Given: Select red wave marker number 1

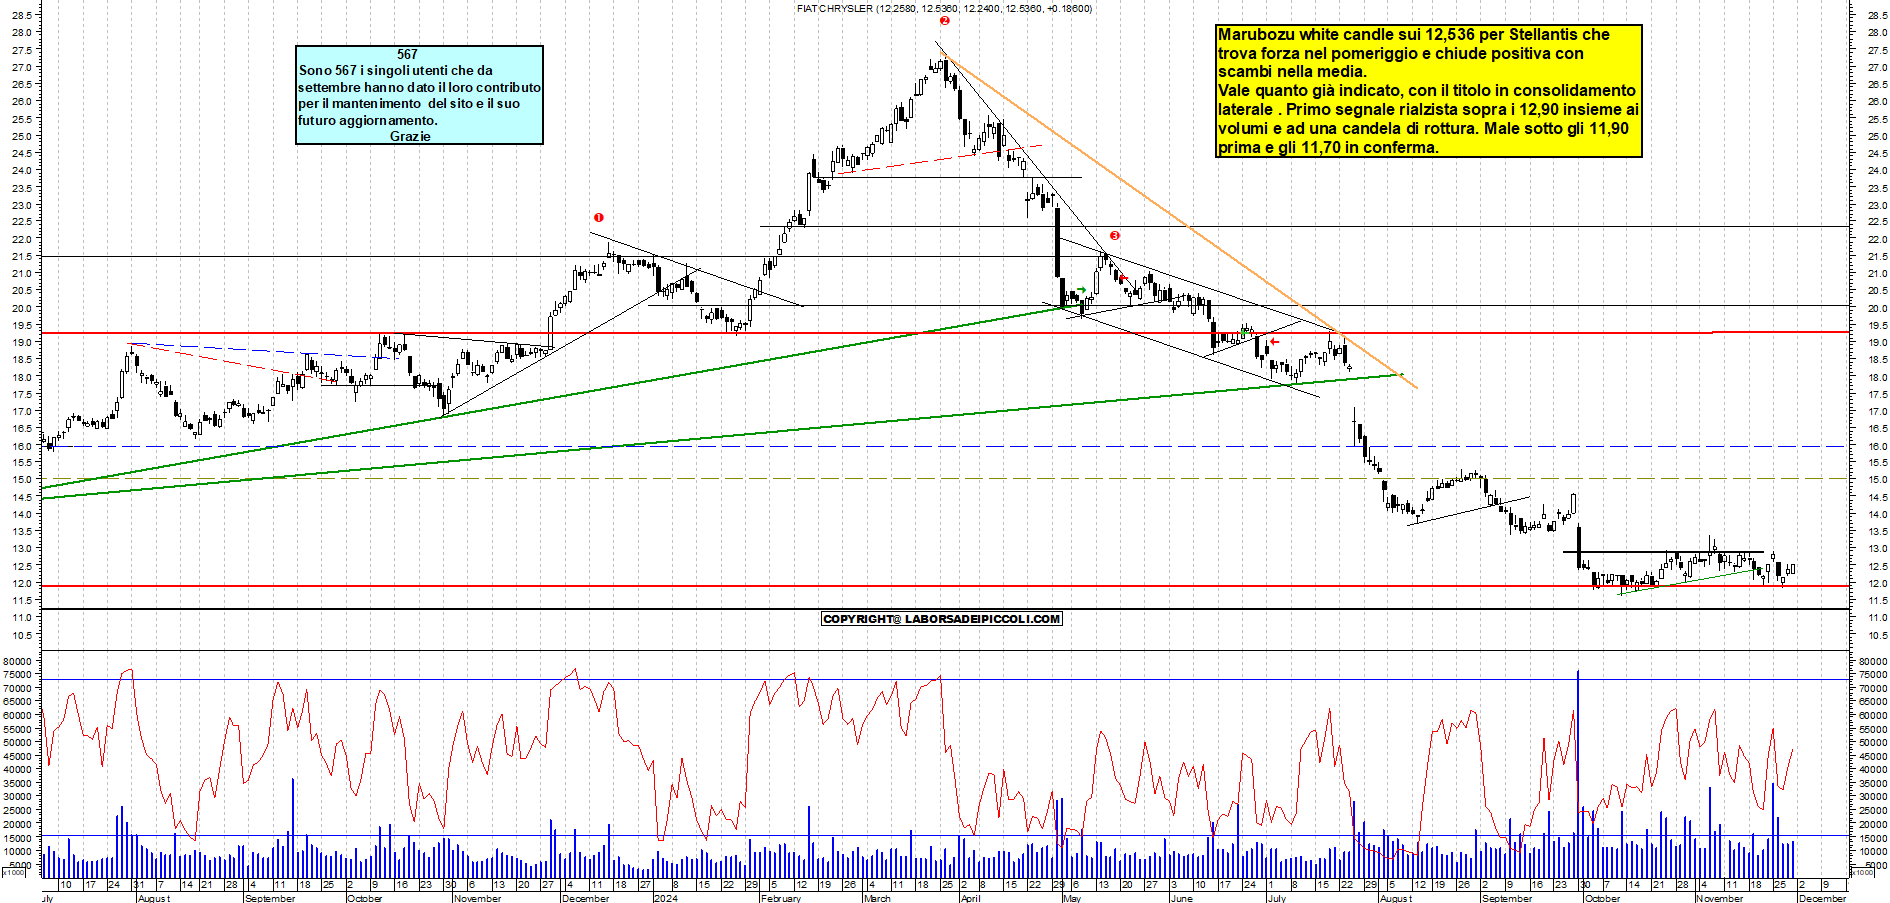Looking at the screenshot, I should coord(598,217).
